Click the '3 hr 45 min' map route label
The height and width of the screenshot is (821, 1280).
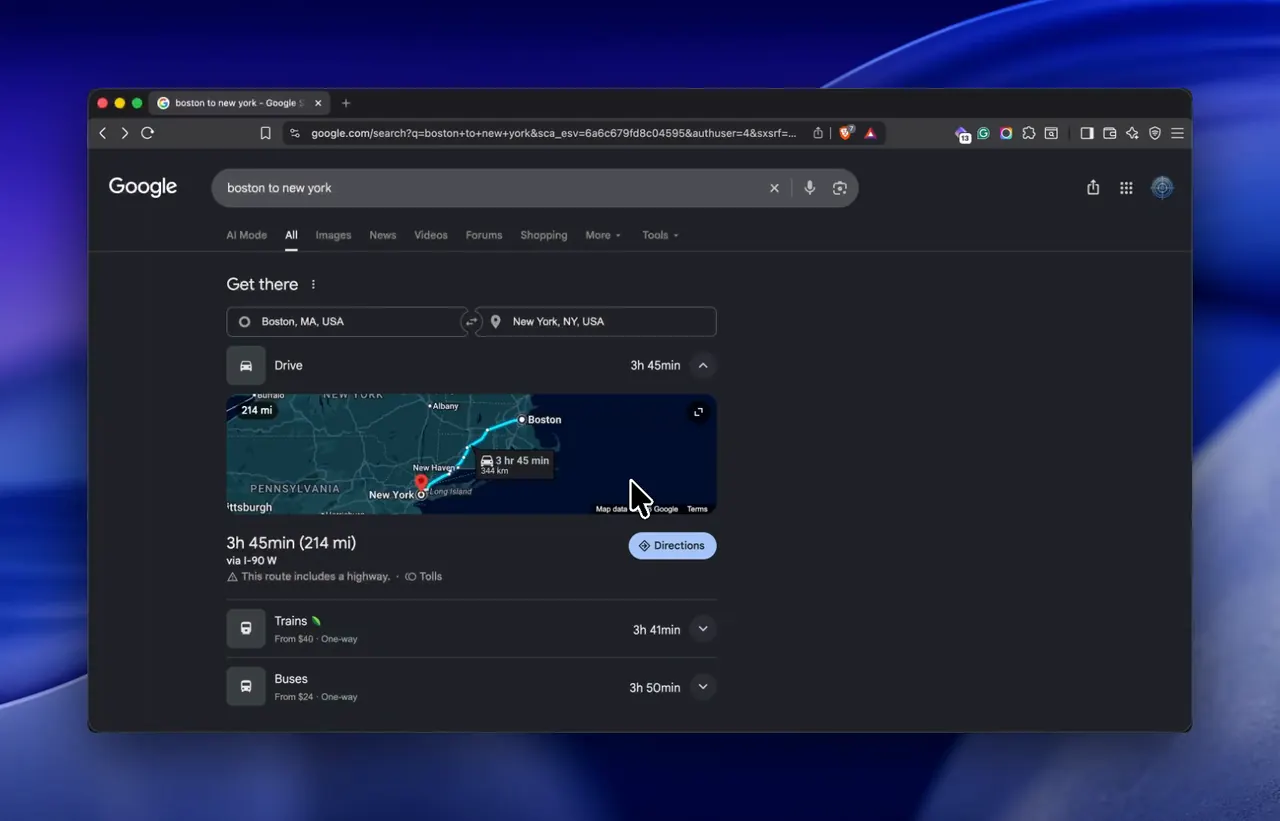514,464
